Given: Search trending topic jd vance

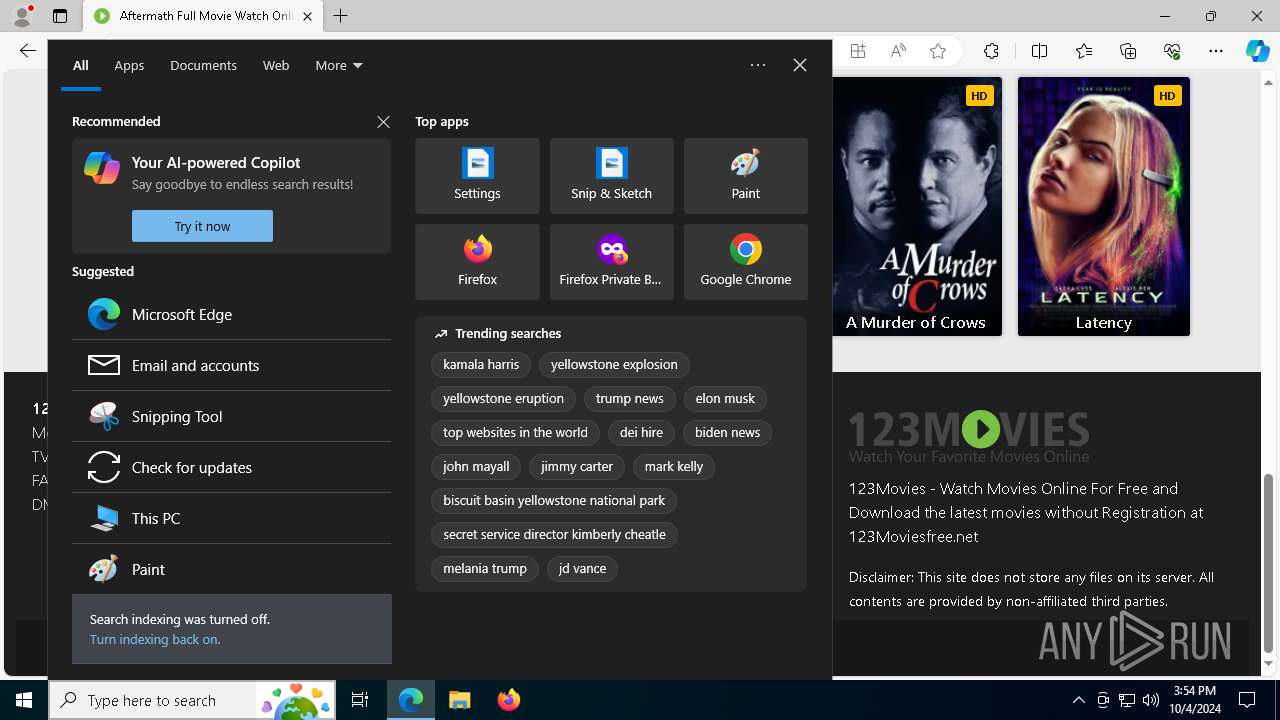Looking at the screenshot, I should 582,568.
